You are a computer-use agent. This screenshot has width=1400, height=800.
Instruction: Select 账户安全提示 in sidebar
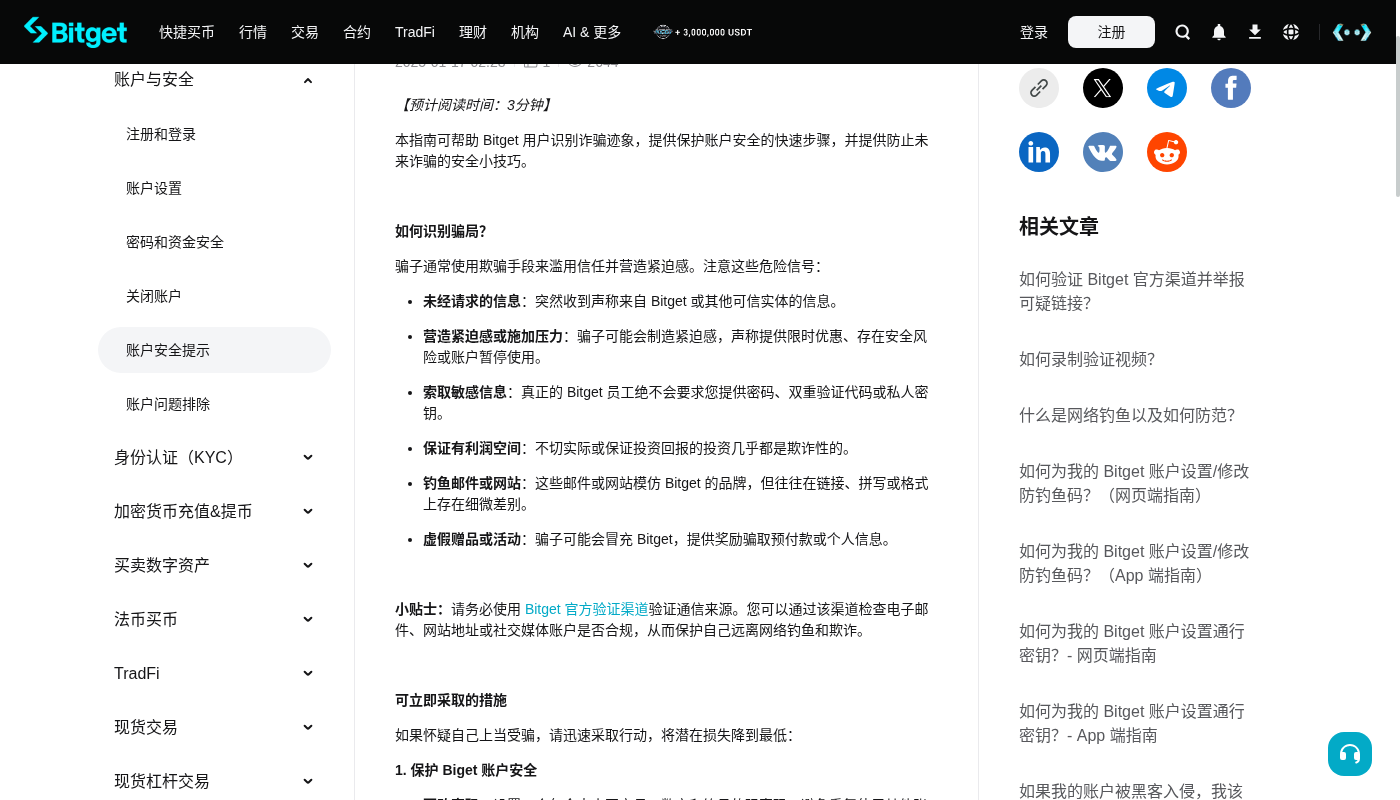coord(214,350)
